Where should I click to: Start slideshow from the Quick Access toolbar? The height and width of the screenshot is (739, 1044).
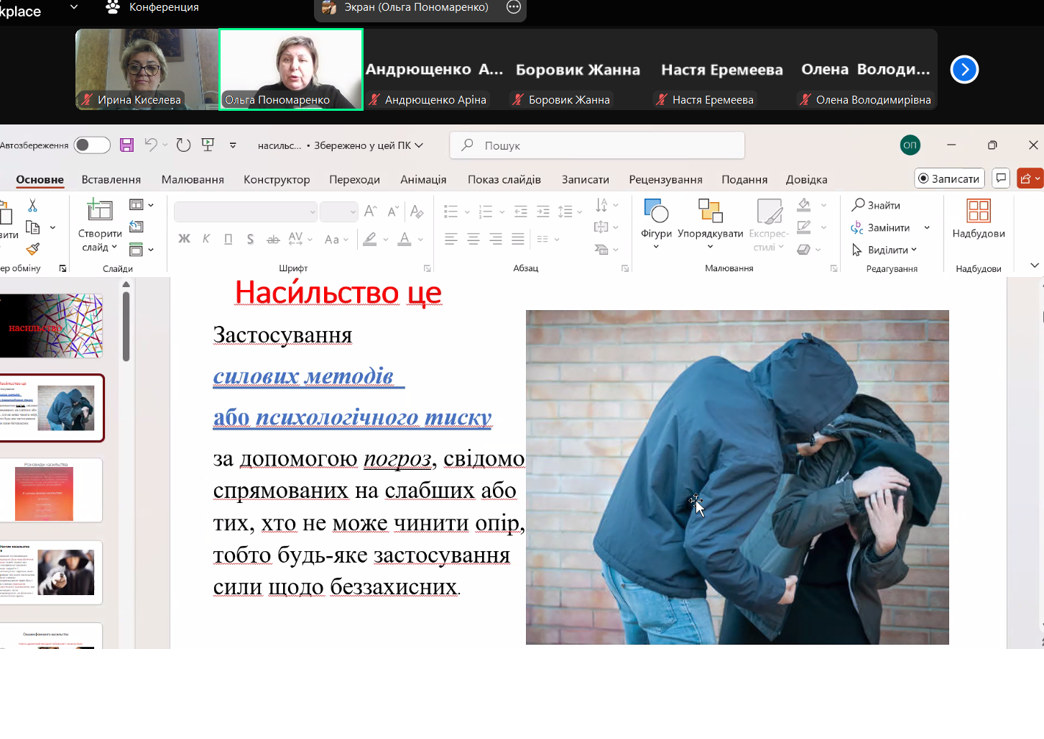click(208, 145)
